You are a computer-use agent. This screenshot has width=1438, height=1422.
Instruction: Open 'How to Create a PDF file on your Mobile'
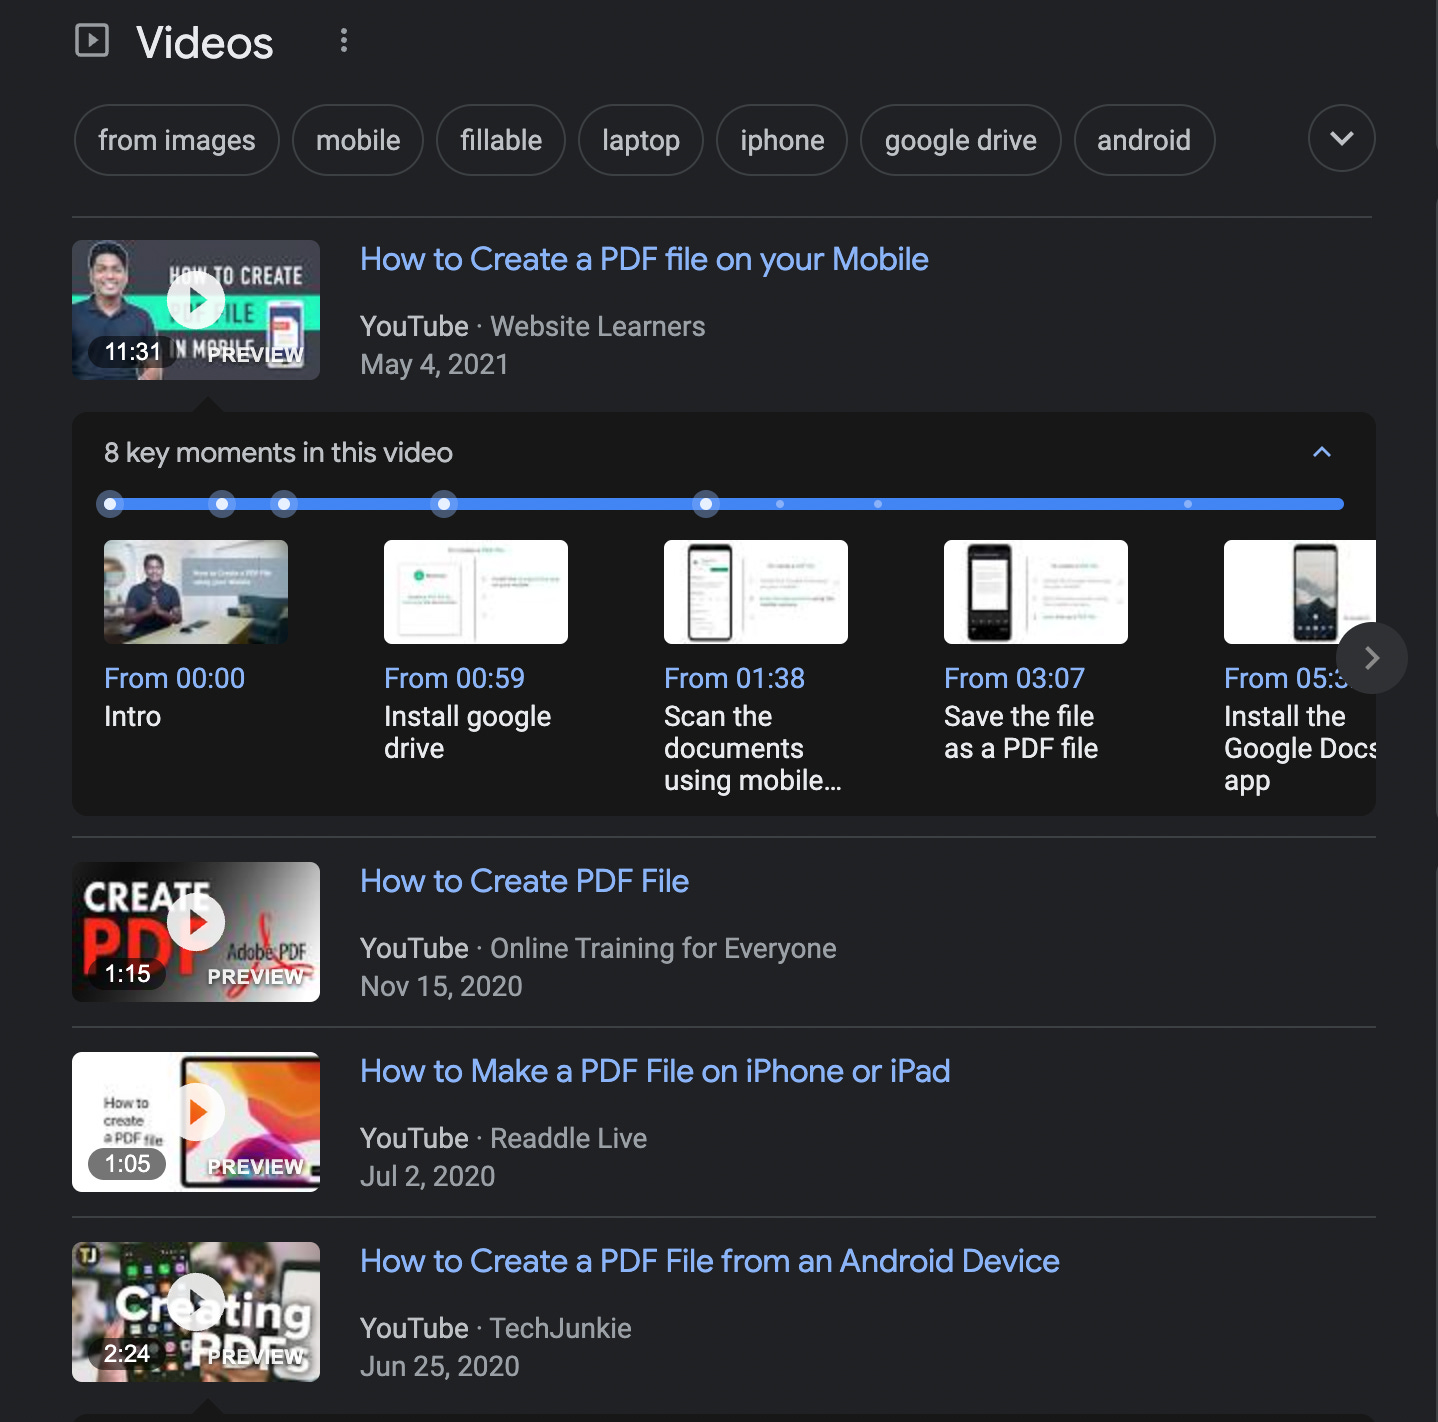[x=644, y=260]
